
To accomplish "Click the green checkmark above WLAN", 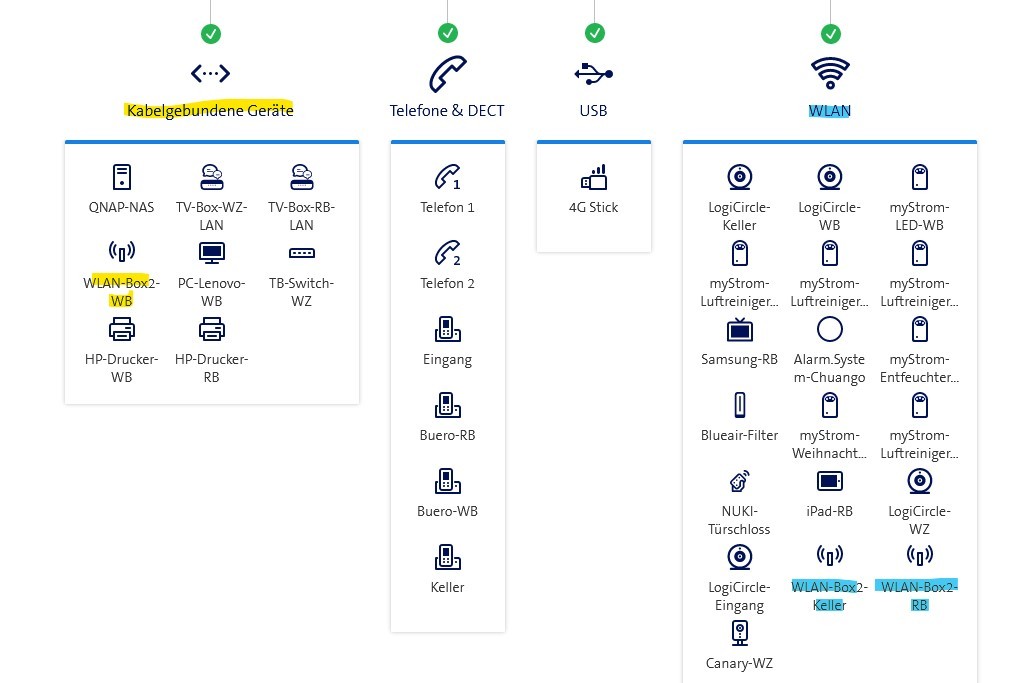I will click(830, 34).
